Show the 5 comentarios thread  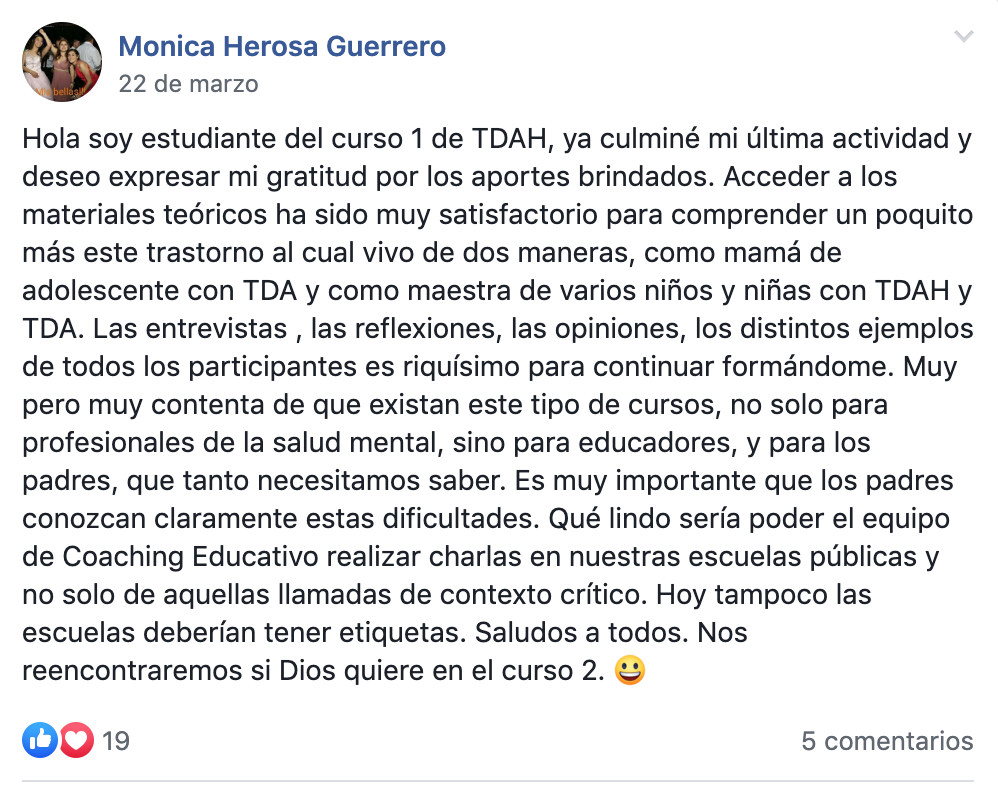point(887,741)
